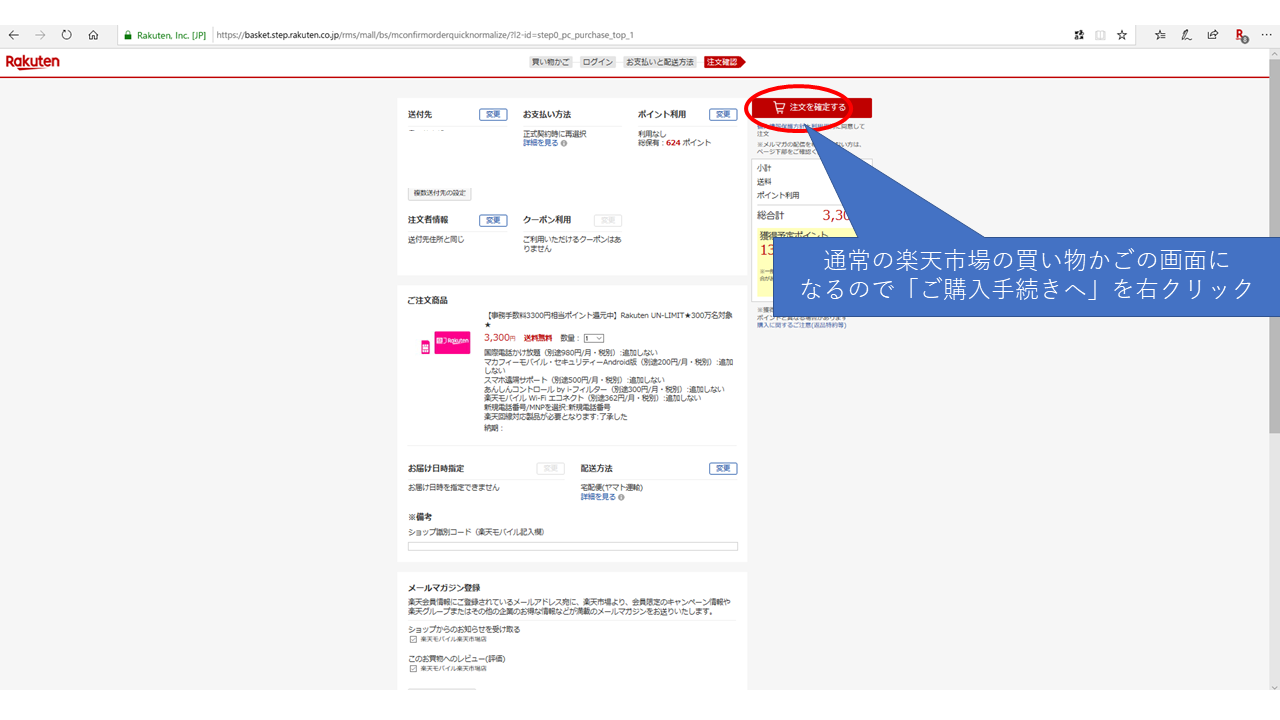Viewport: 1280px width, 720px height.
Task: Go to the 買い物かご step
Action: (551, 62)
